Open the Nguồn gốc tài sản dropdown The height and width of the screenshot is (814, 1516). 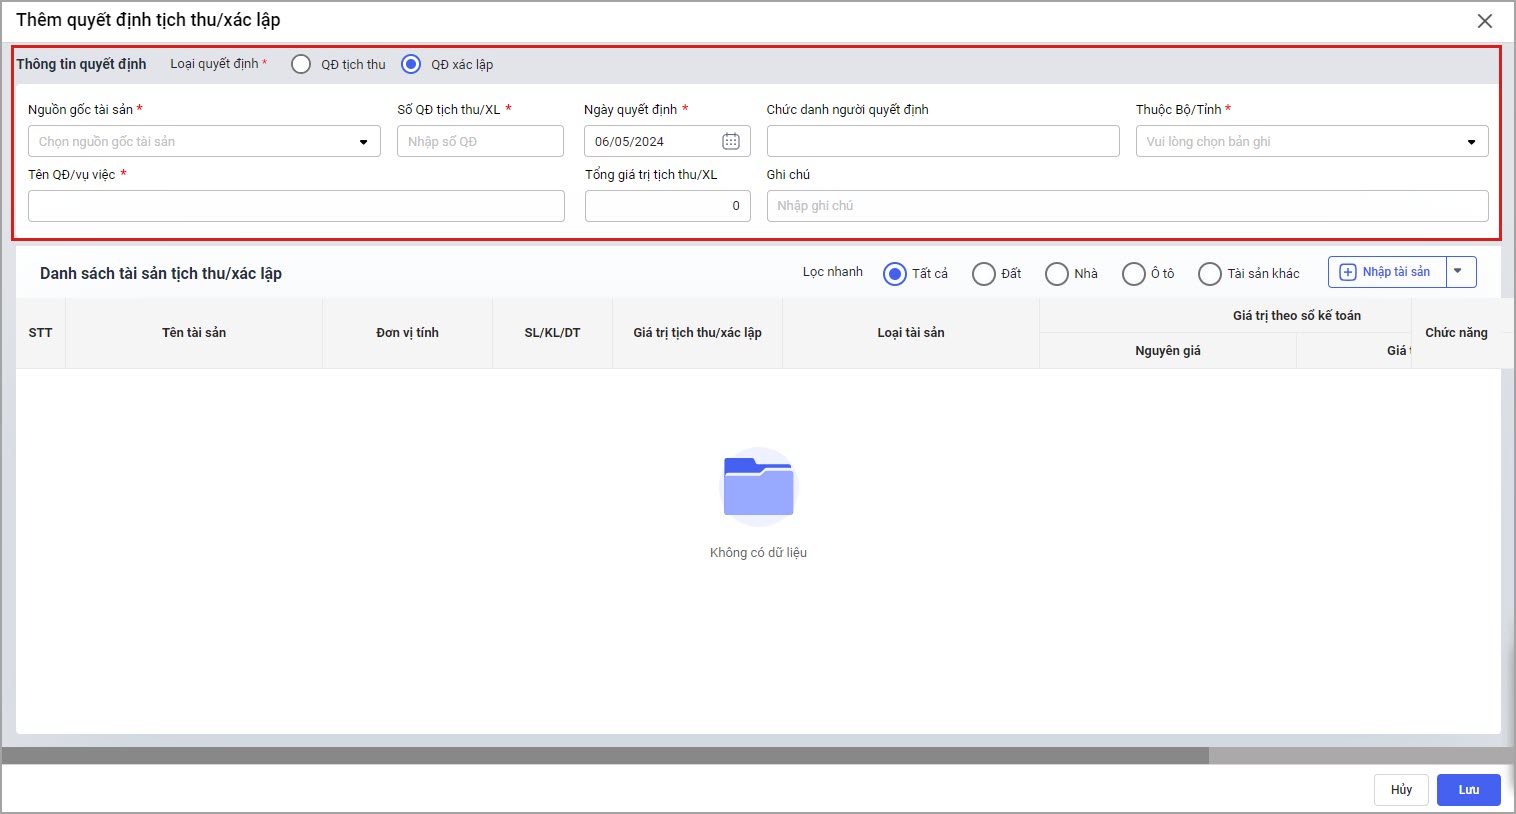coord(204,141)
